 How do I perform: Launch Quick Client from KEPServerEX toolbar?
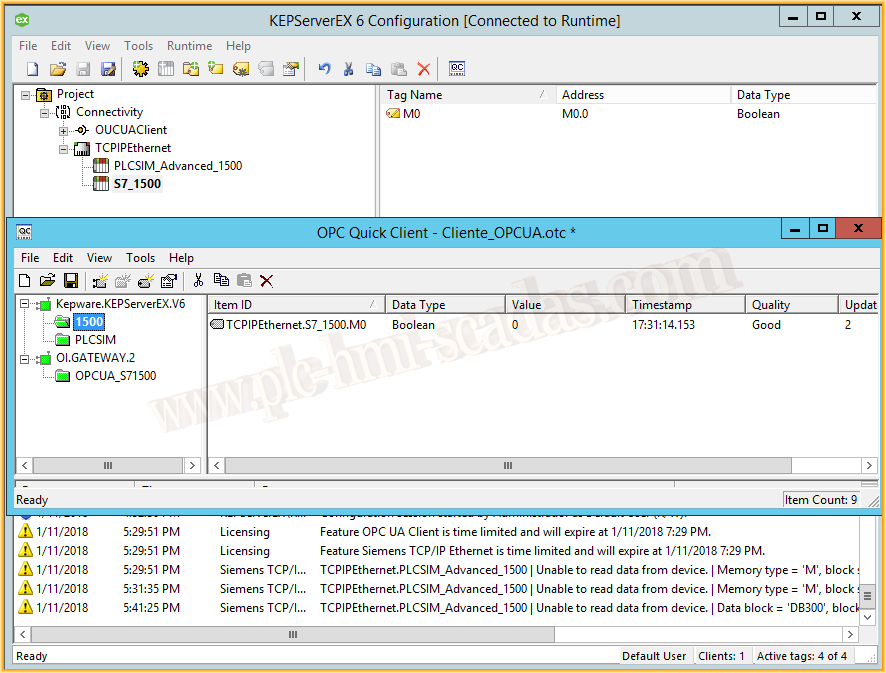coord(457,69)
